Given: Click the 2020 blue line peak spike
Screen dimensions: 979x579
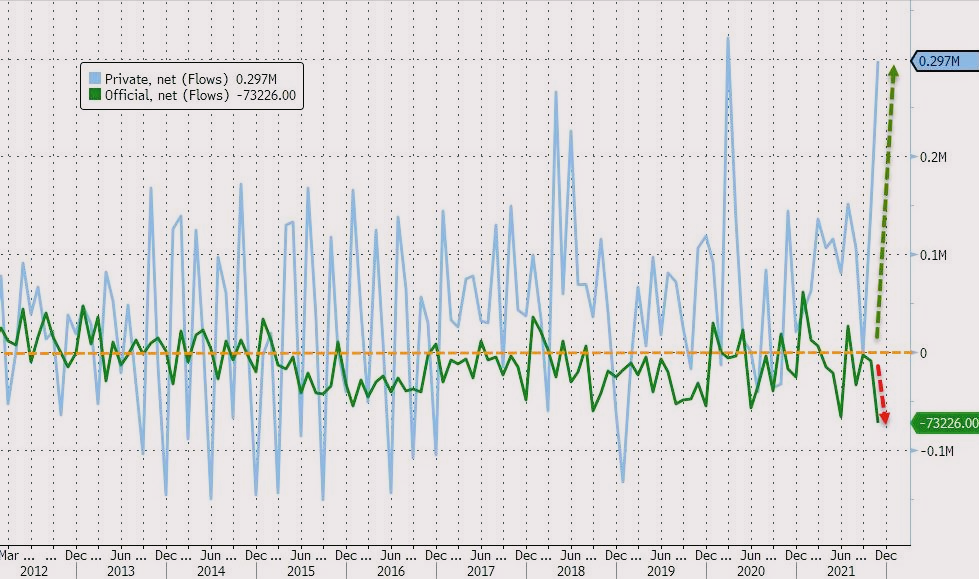Looking at the screenshot, I should coord(728,39).
